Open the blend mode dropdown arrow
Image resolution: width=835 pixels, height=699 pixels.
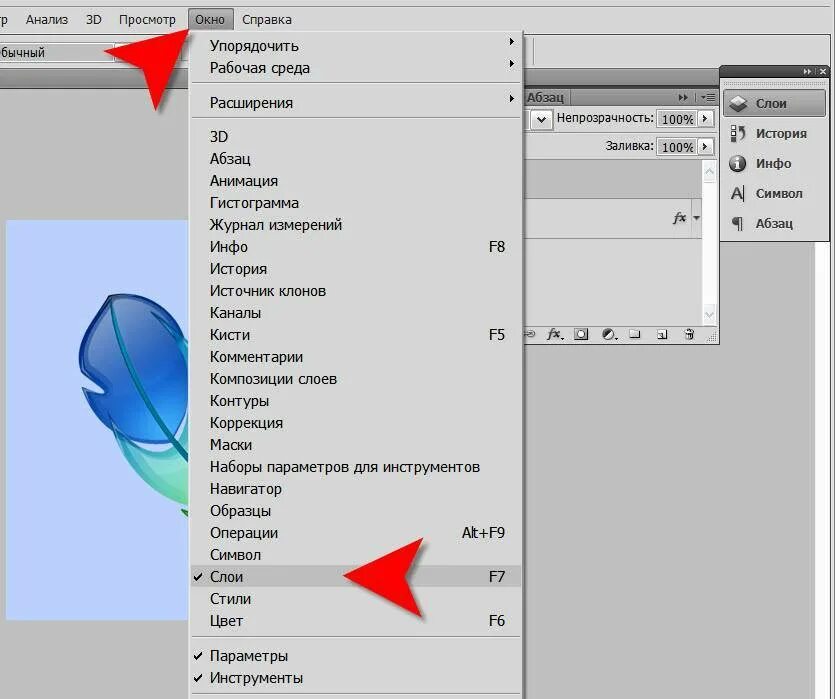(542, 119)
